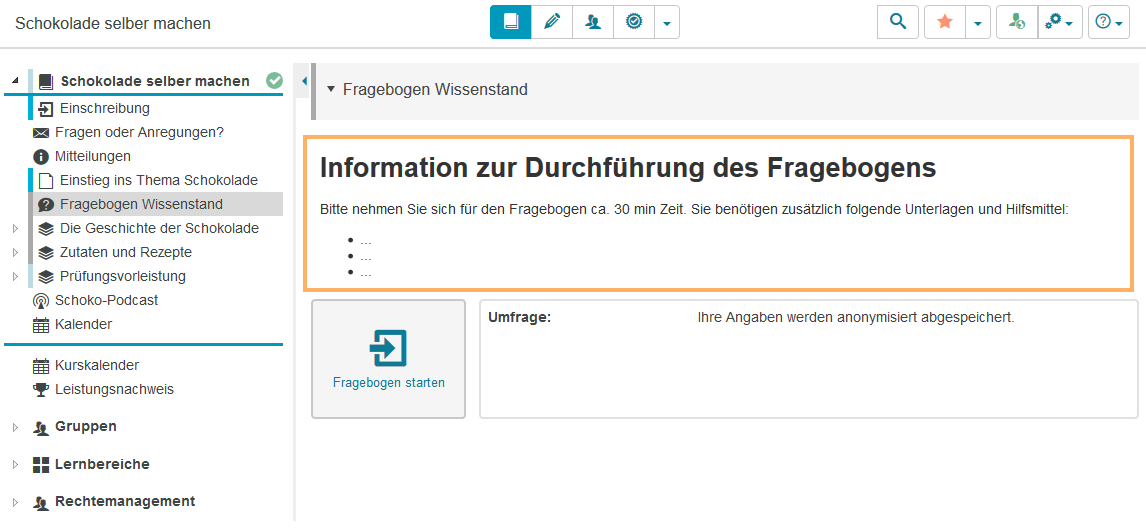
Task: Click the search magnifier icon
Action: pyautogui.click(x=898, y=22)
